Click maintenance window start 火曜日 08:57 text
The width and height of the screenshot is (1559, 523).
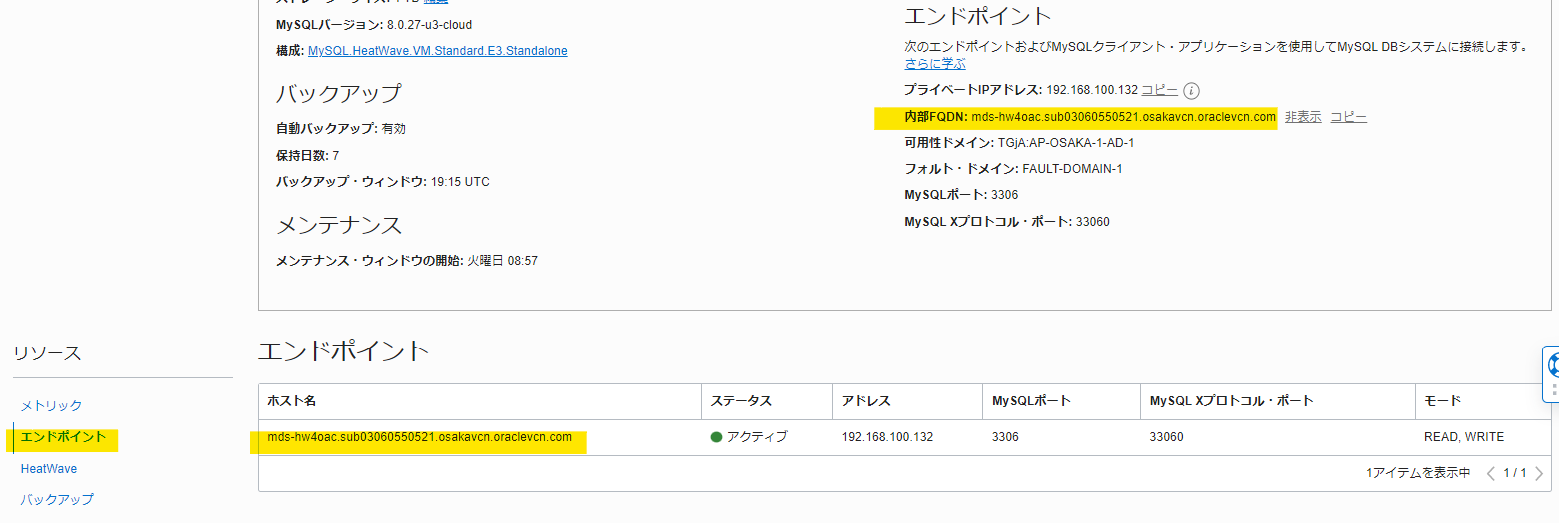coord(503,261)
